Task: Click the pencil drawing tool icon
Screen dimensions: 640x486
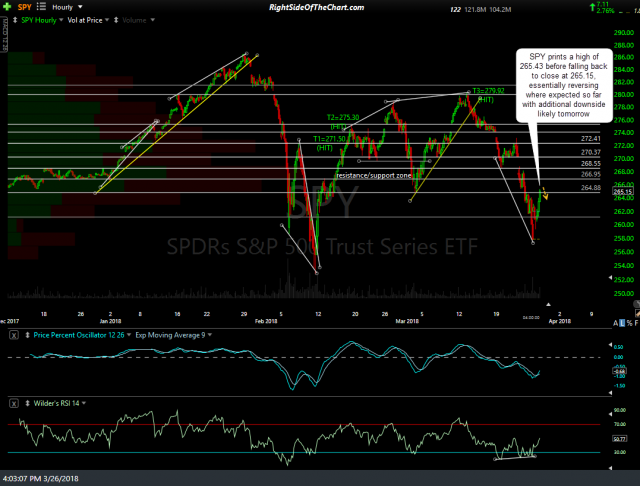Action: [637, 313]
